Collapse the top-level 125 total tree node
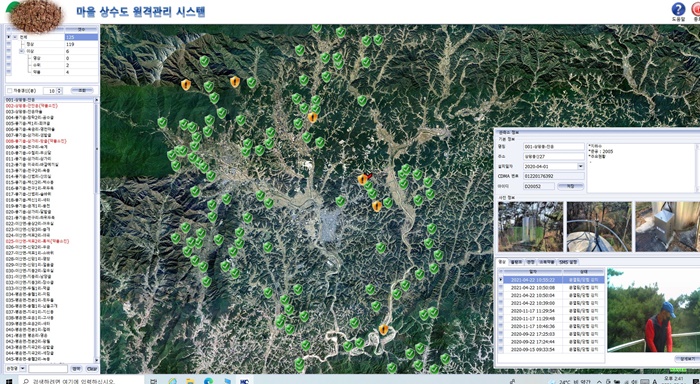Screen dimensions: 700x384 click(15, 37)
